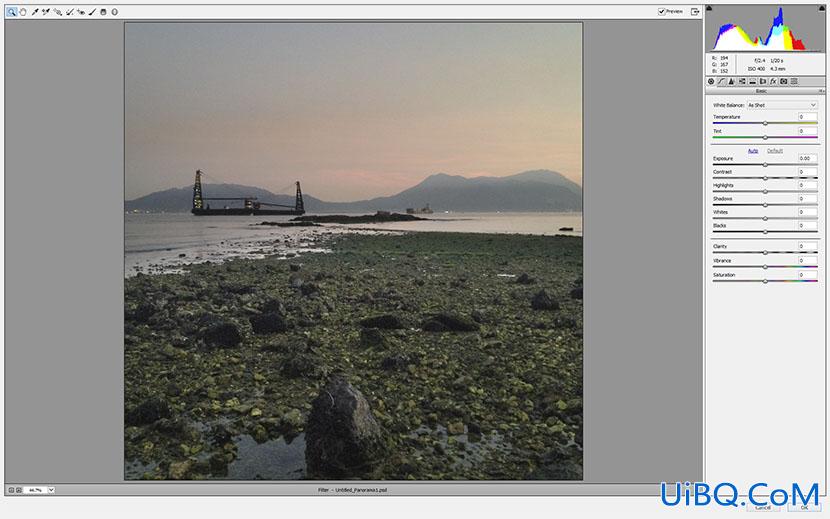Click the Whites slider handle
Screen dimensions: 830x519
tap(765, 219)
